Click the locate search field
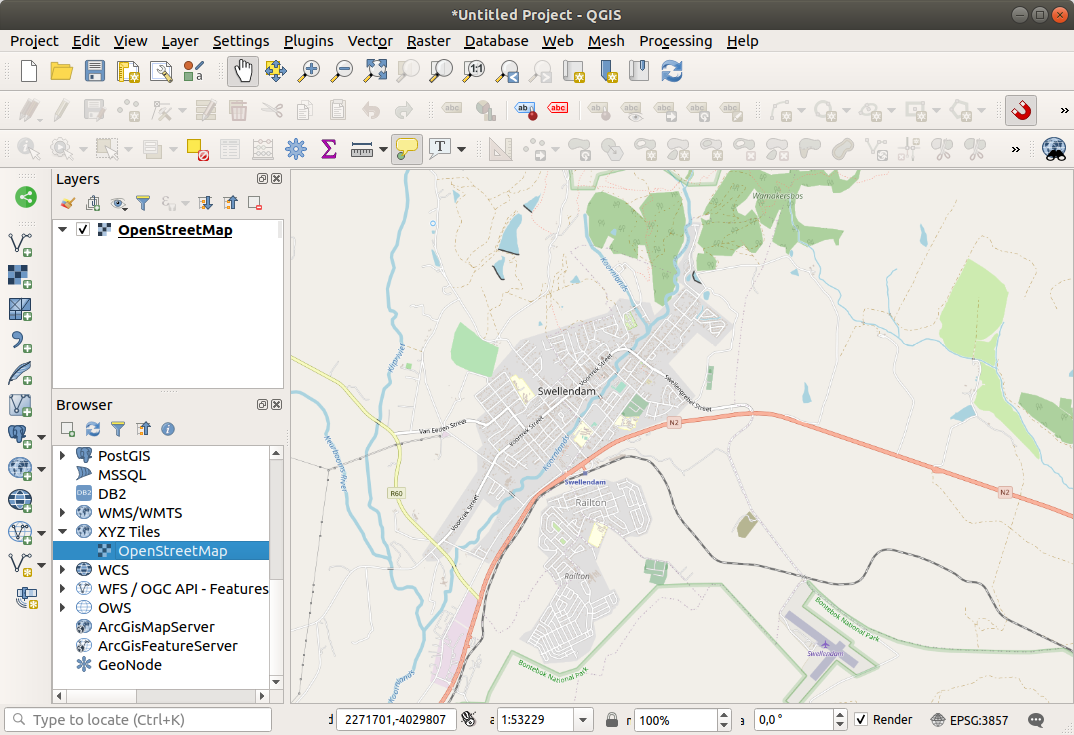The height and width of the screenshot is (735, 1074). 137,719
